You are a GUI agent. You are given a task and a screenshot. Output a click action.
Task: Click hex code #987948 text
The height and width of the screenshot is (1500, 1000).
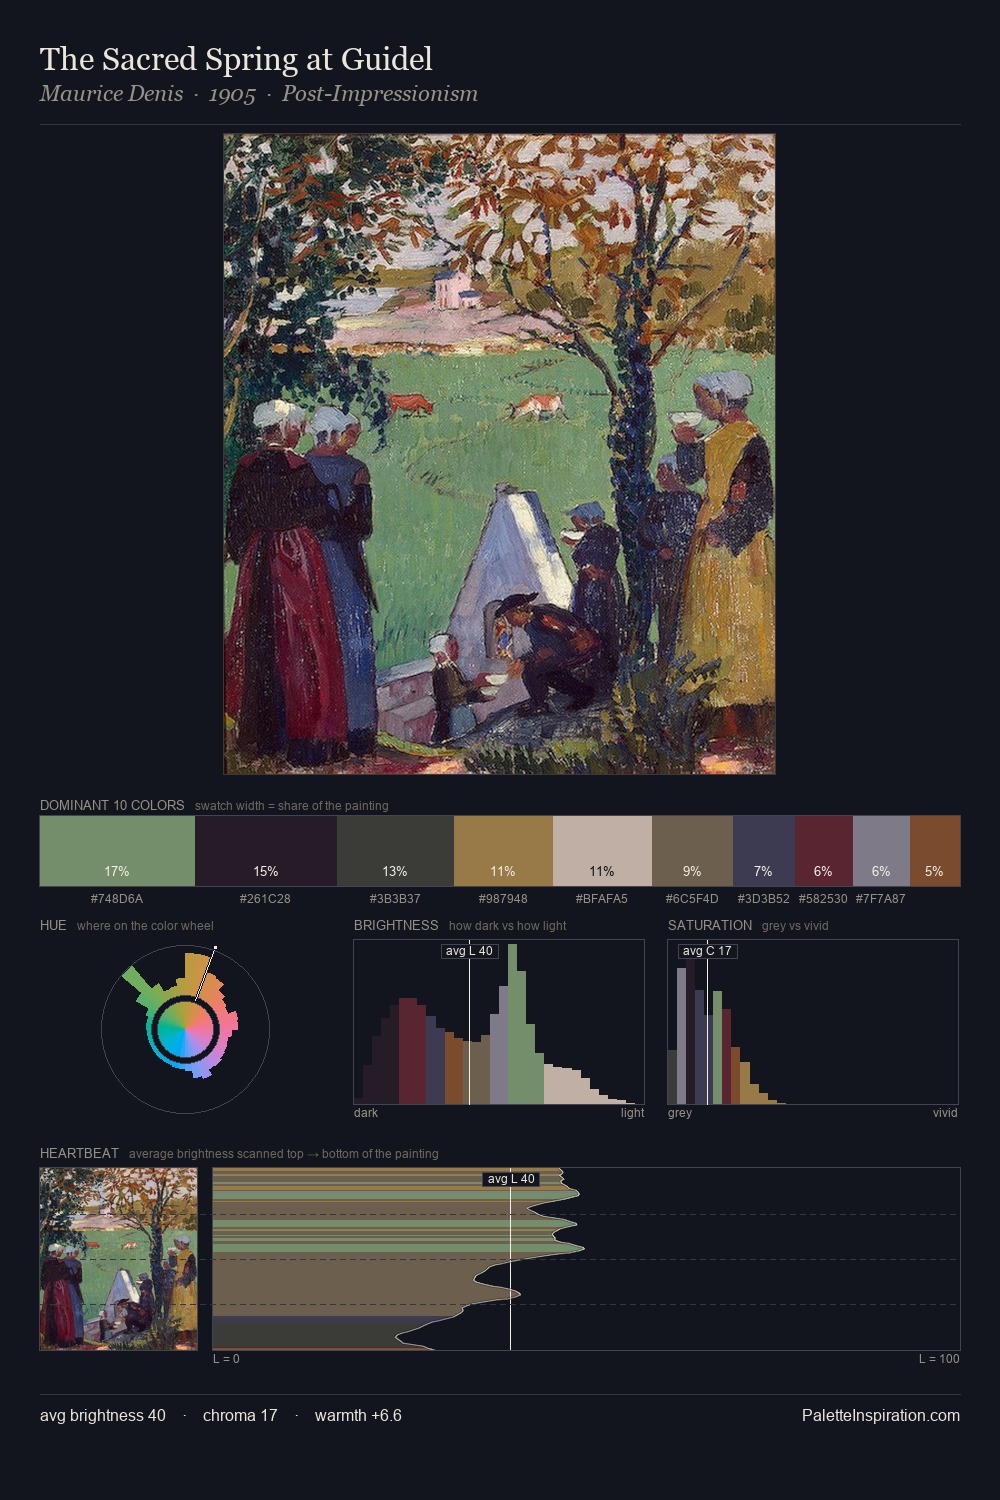pos(503,899)
